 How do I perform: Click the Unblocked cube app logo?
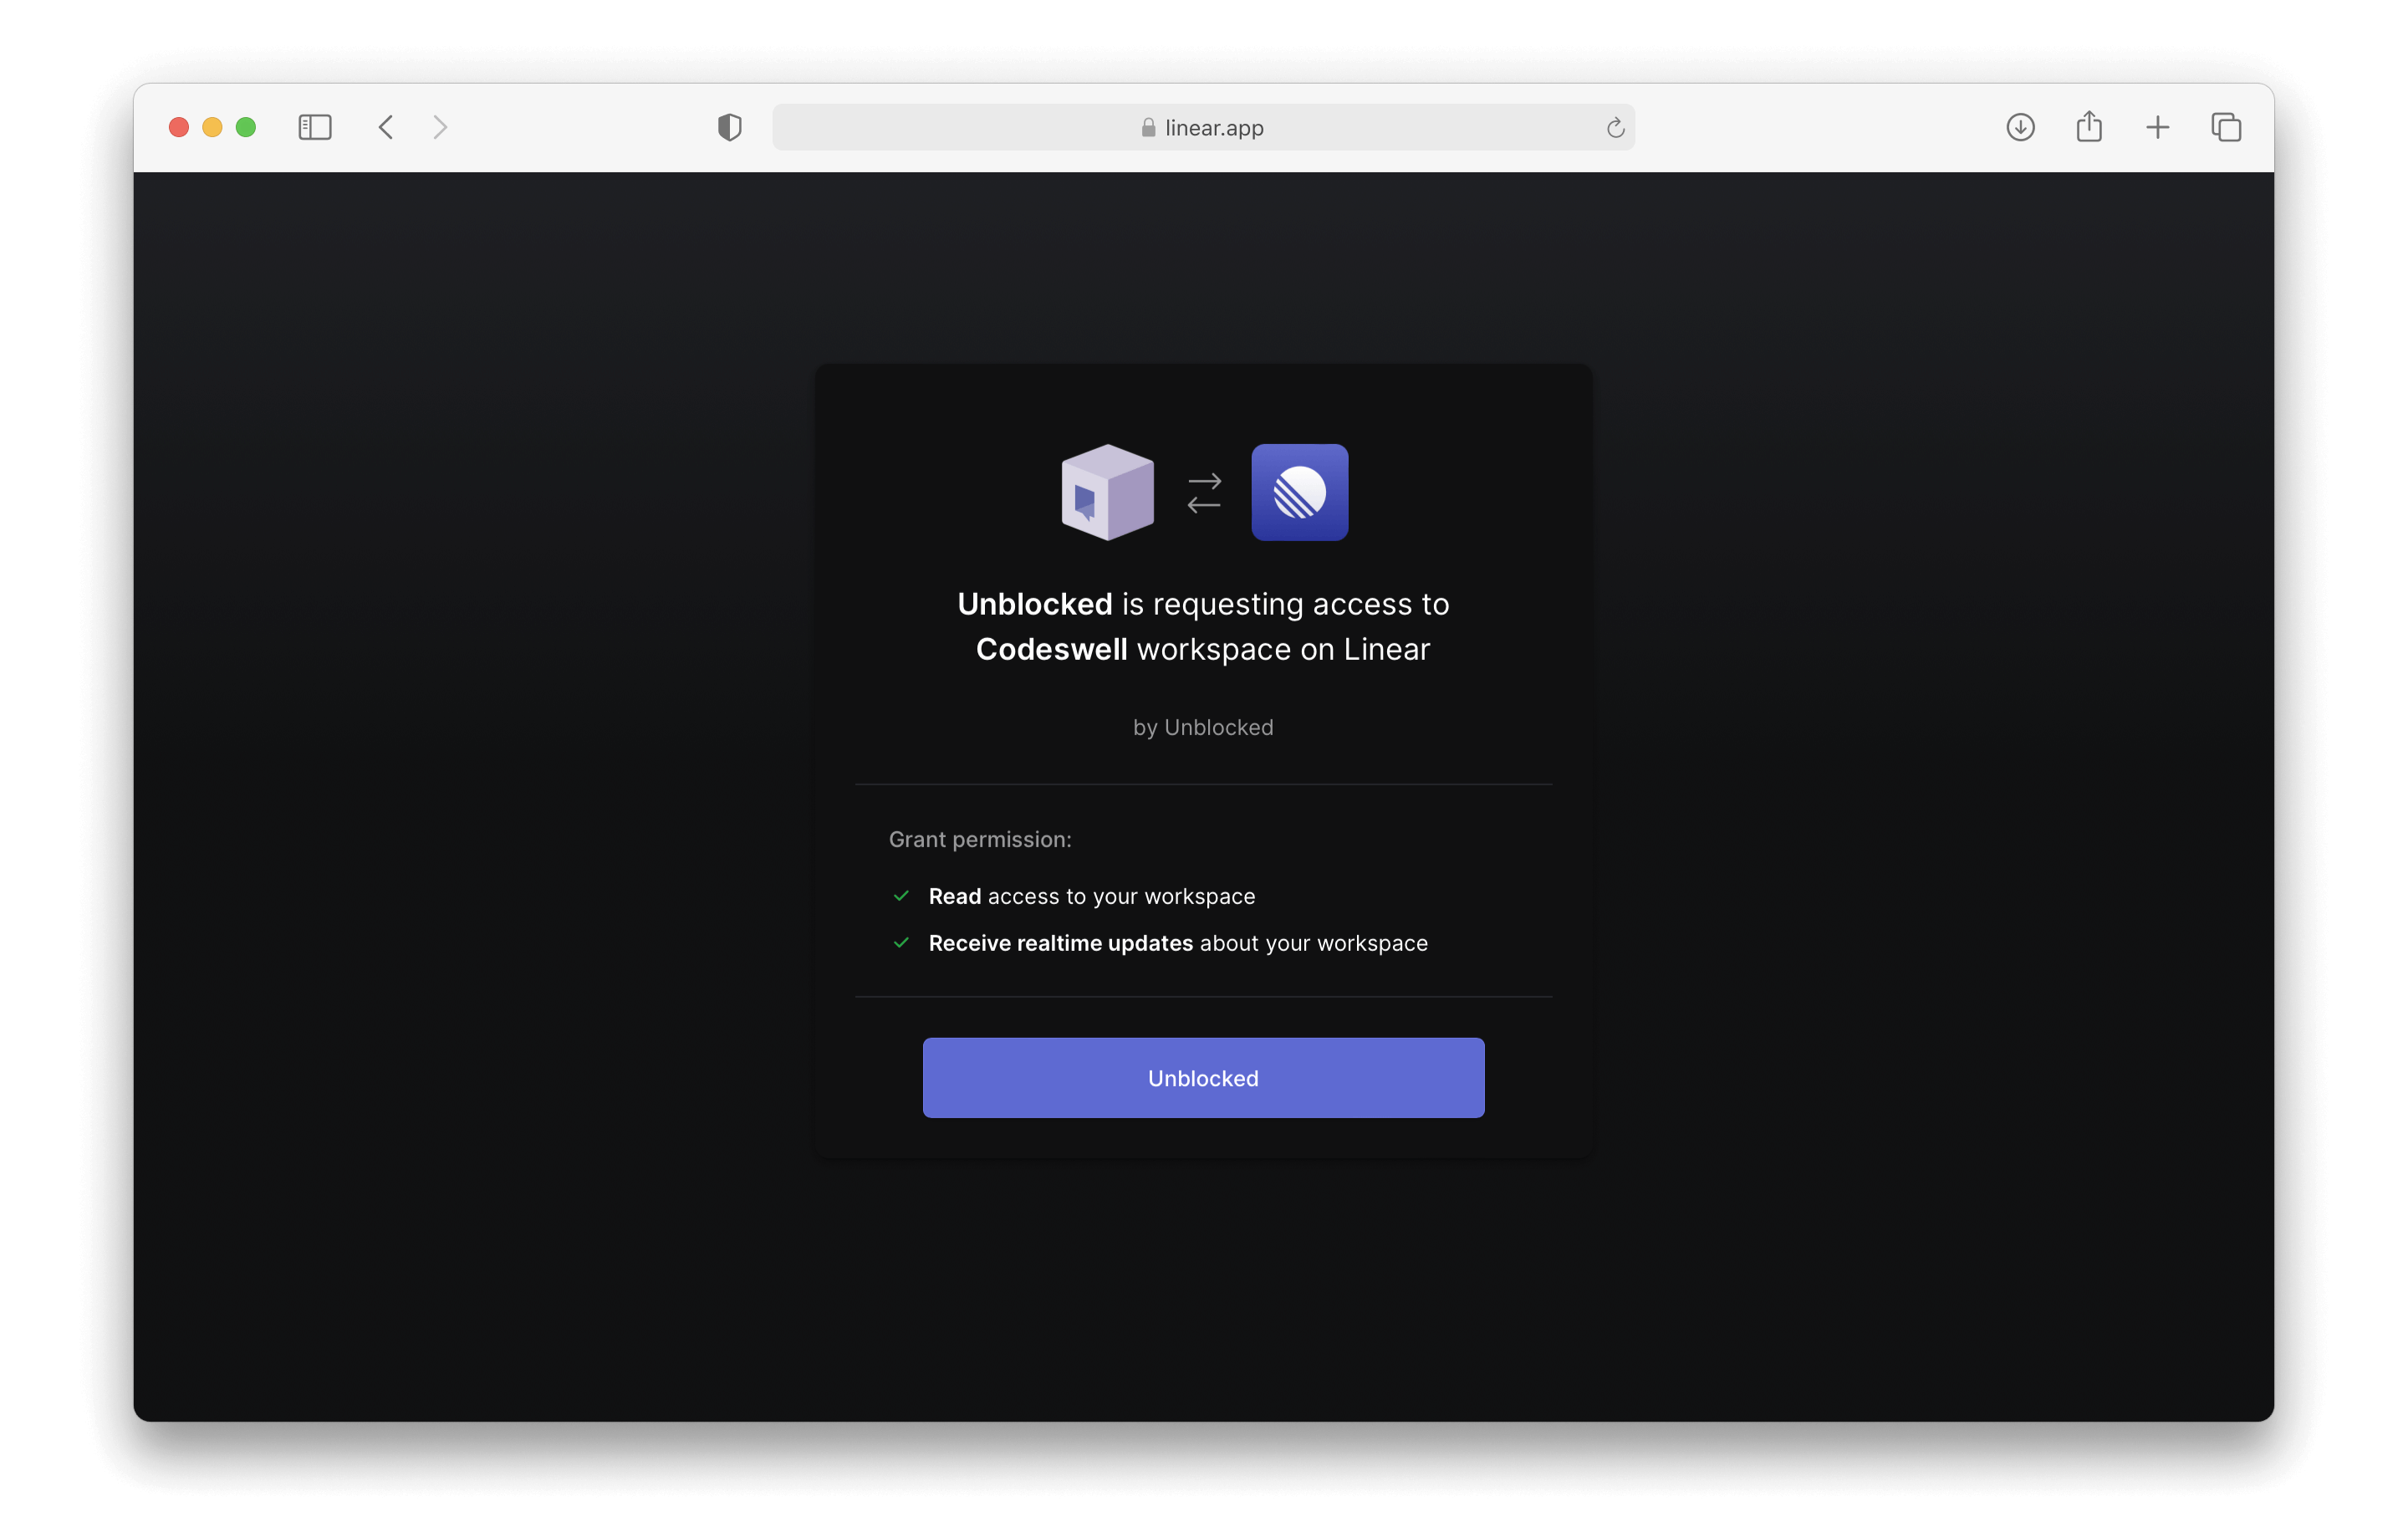pyautogui.click(x=1107, y=492)
